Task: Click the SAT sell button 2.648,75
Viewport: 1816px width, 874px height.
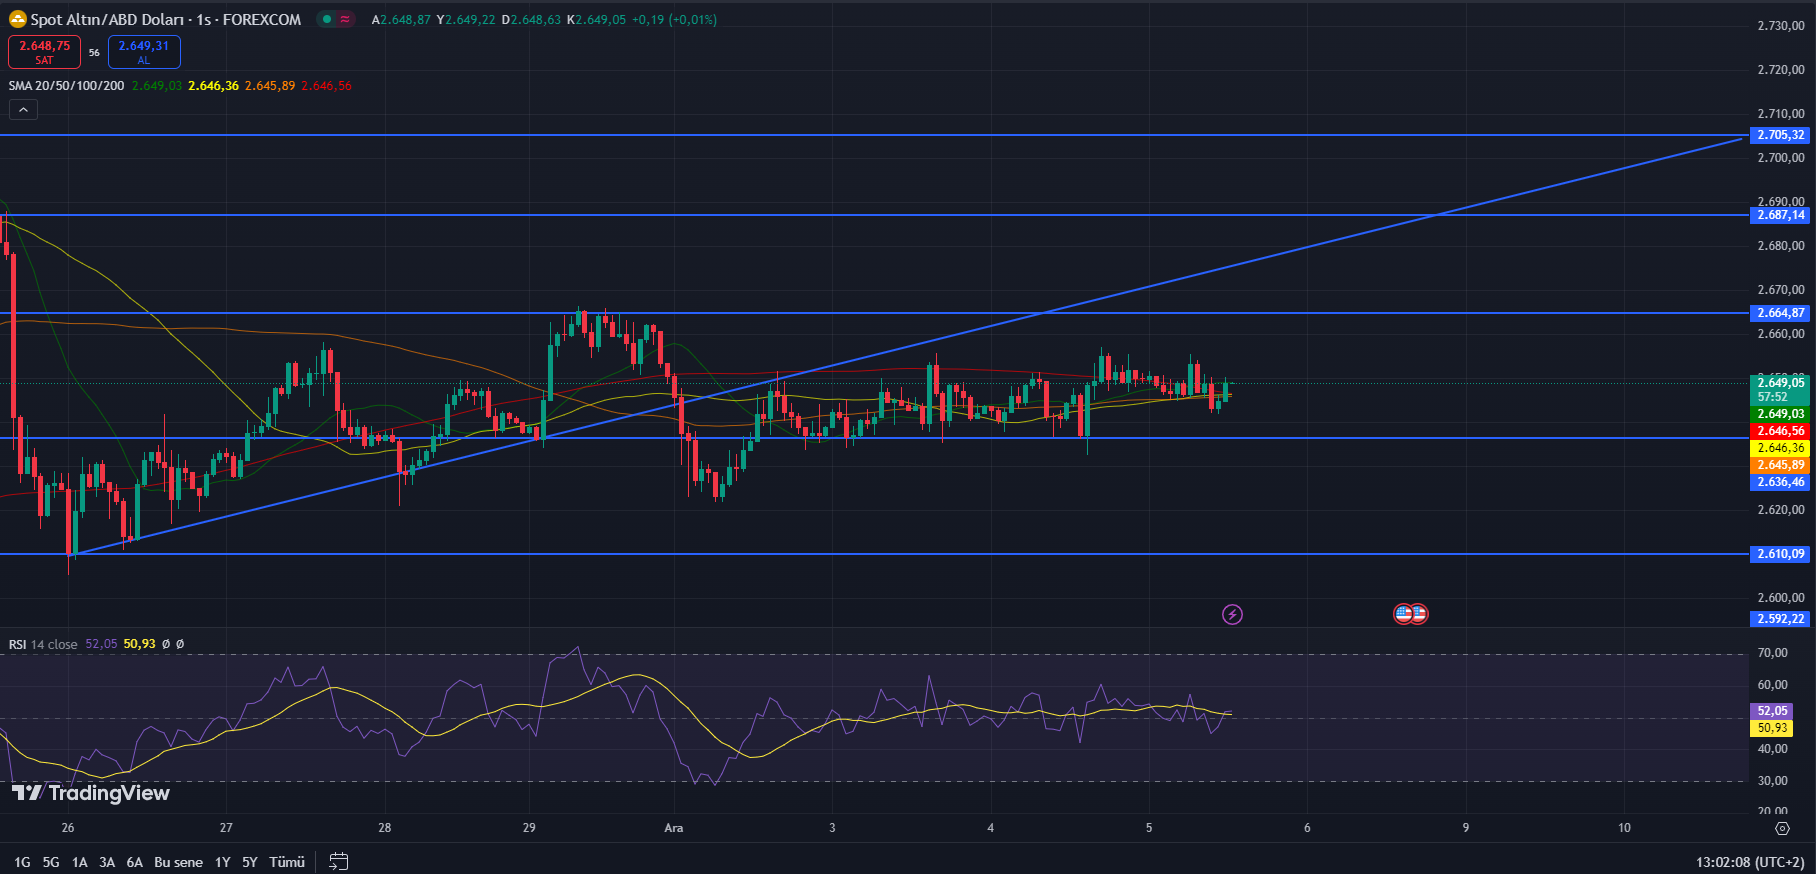Action: tap(45, 52)
